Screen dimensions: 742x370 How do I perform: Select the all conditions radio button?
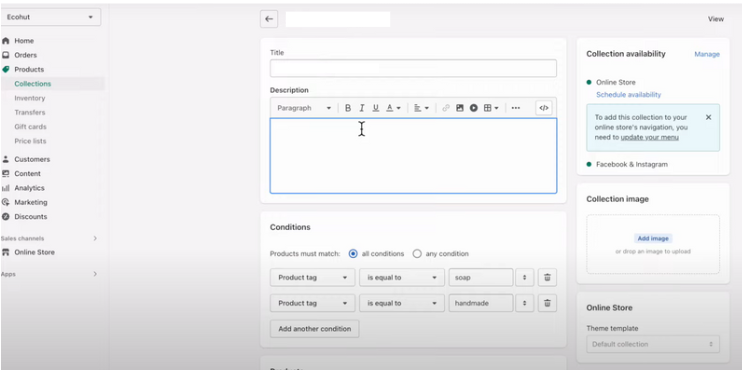point(353,254)
